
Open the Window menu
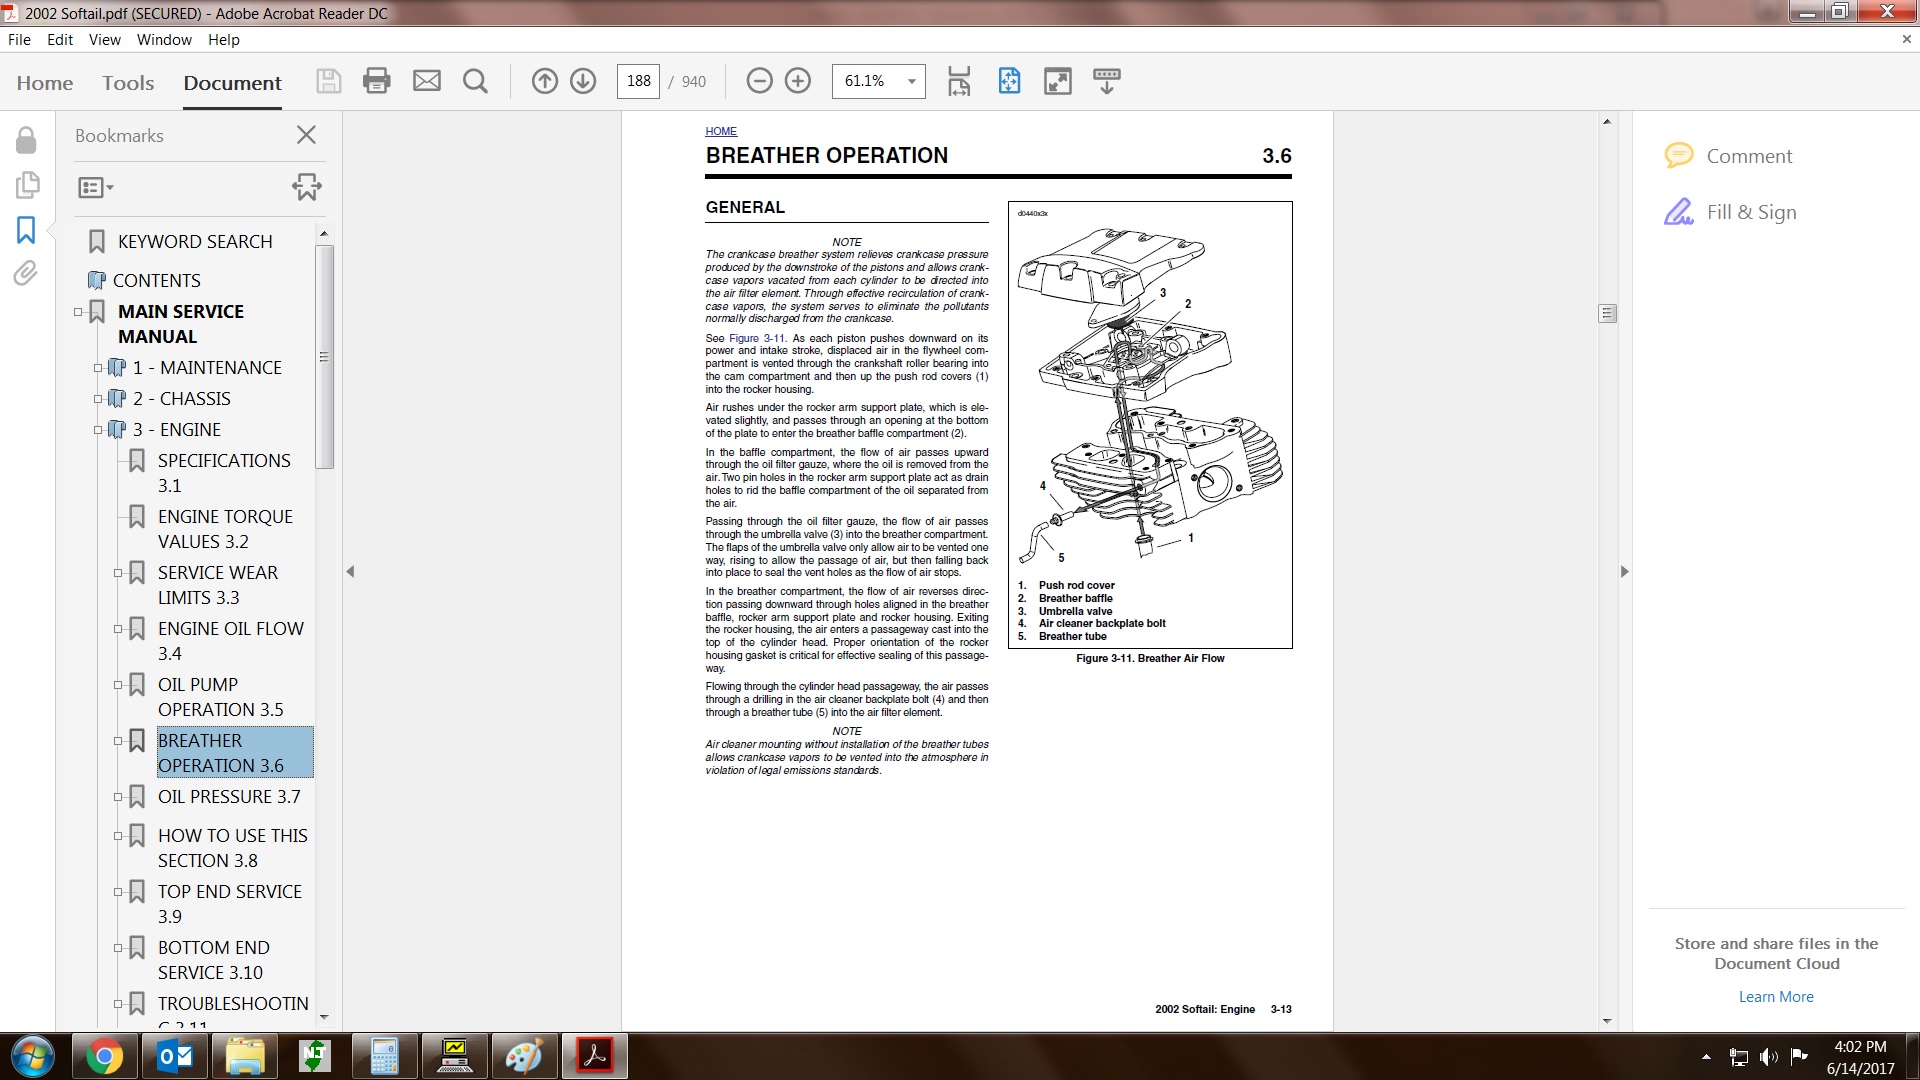[x=164, y=40]
